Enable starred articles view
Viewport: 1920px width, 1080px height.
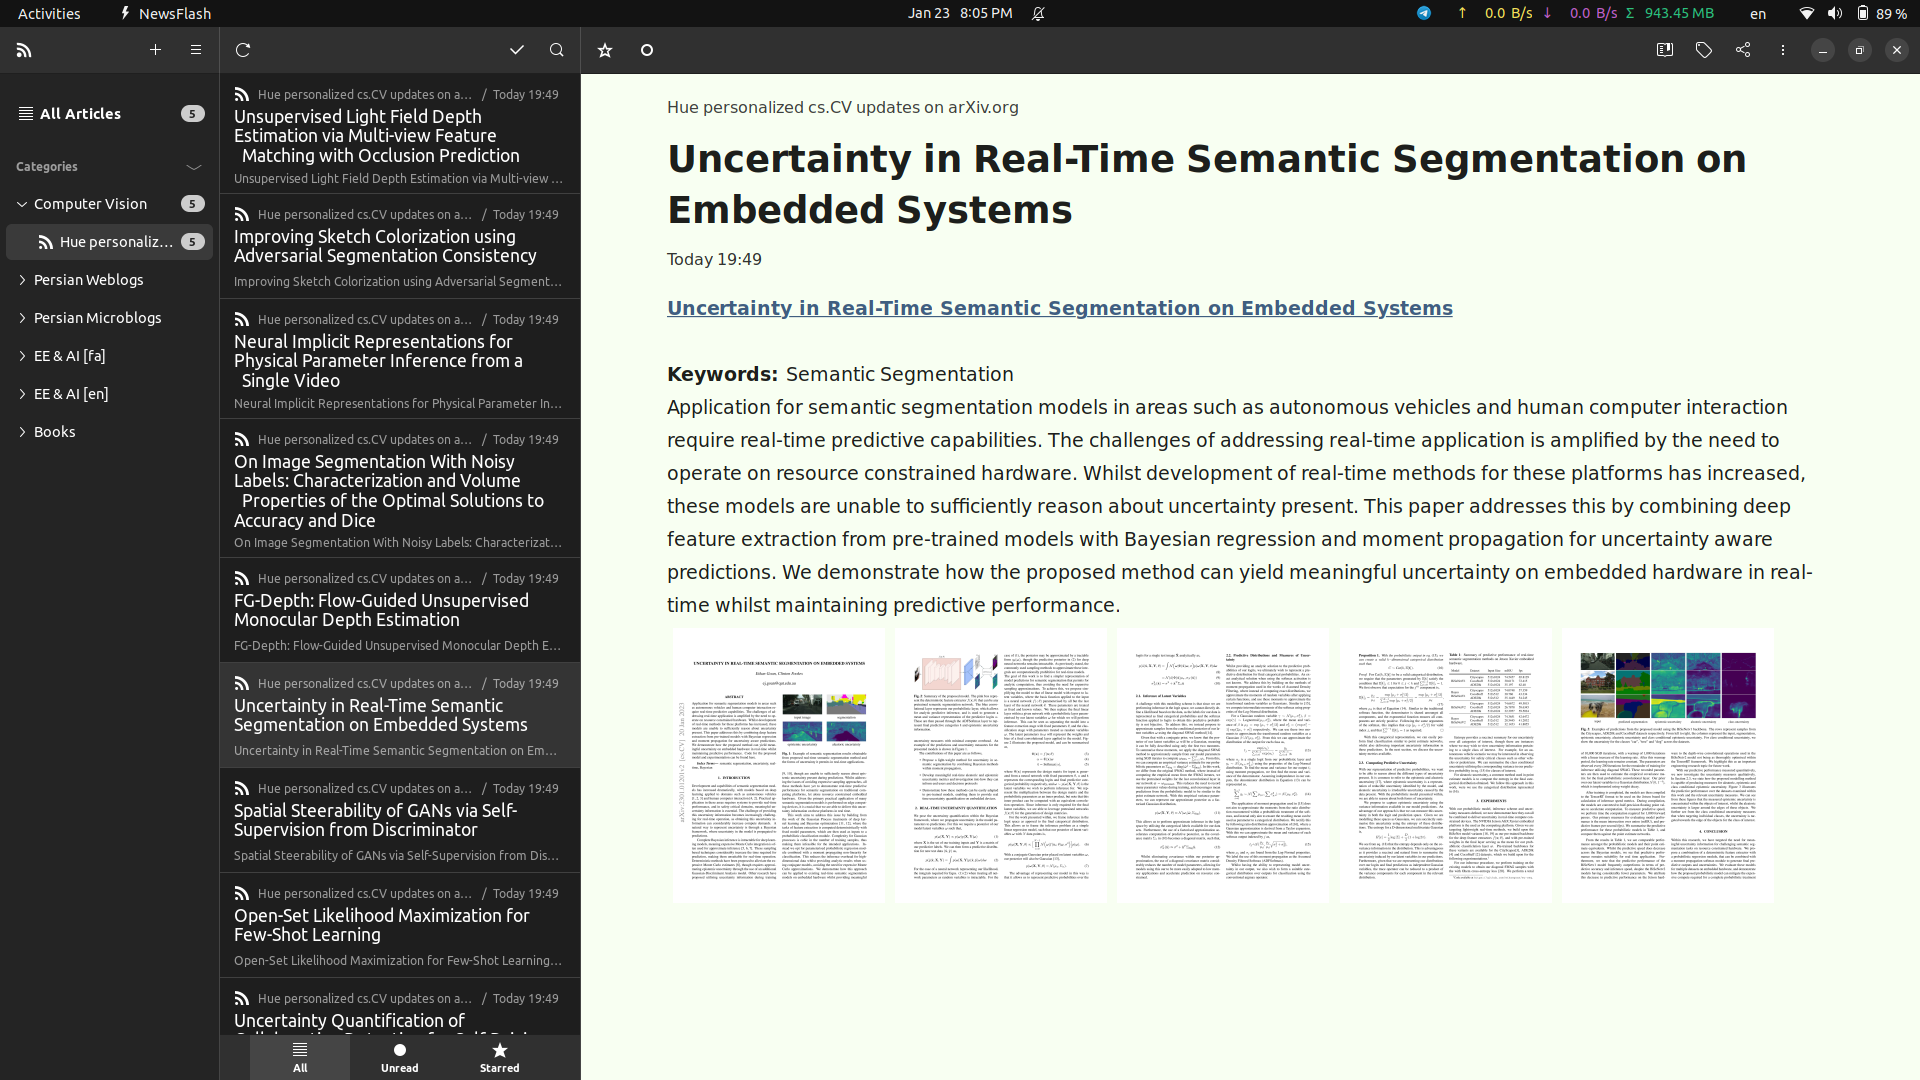click(x=500, y=1056)
